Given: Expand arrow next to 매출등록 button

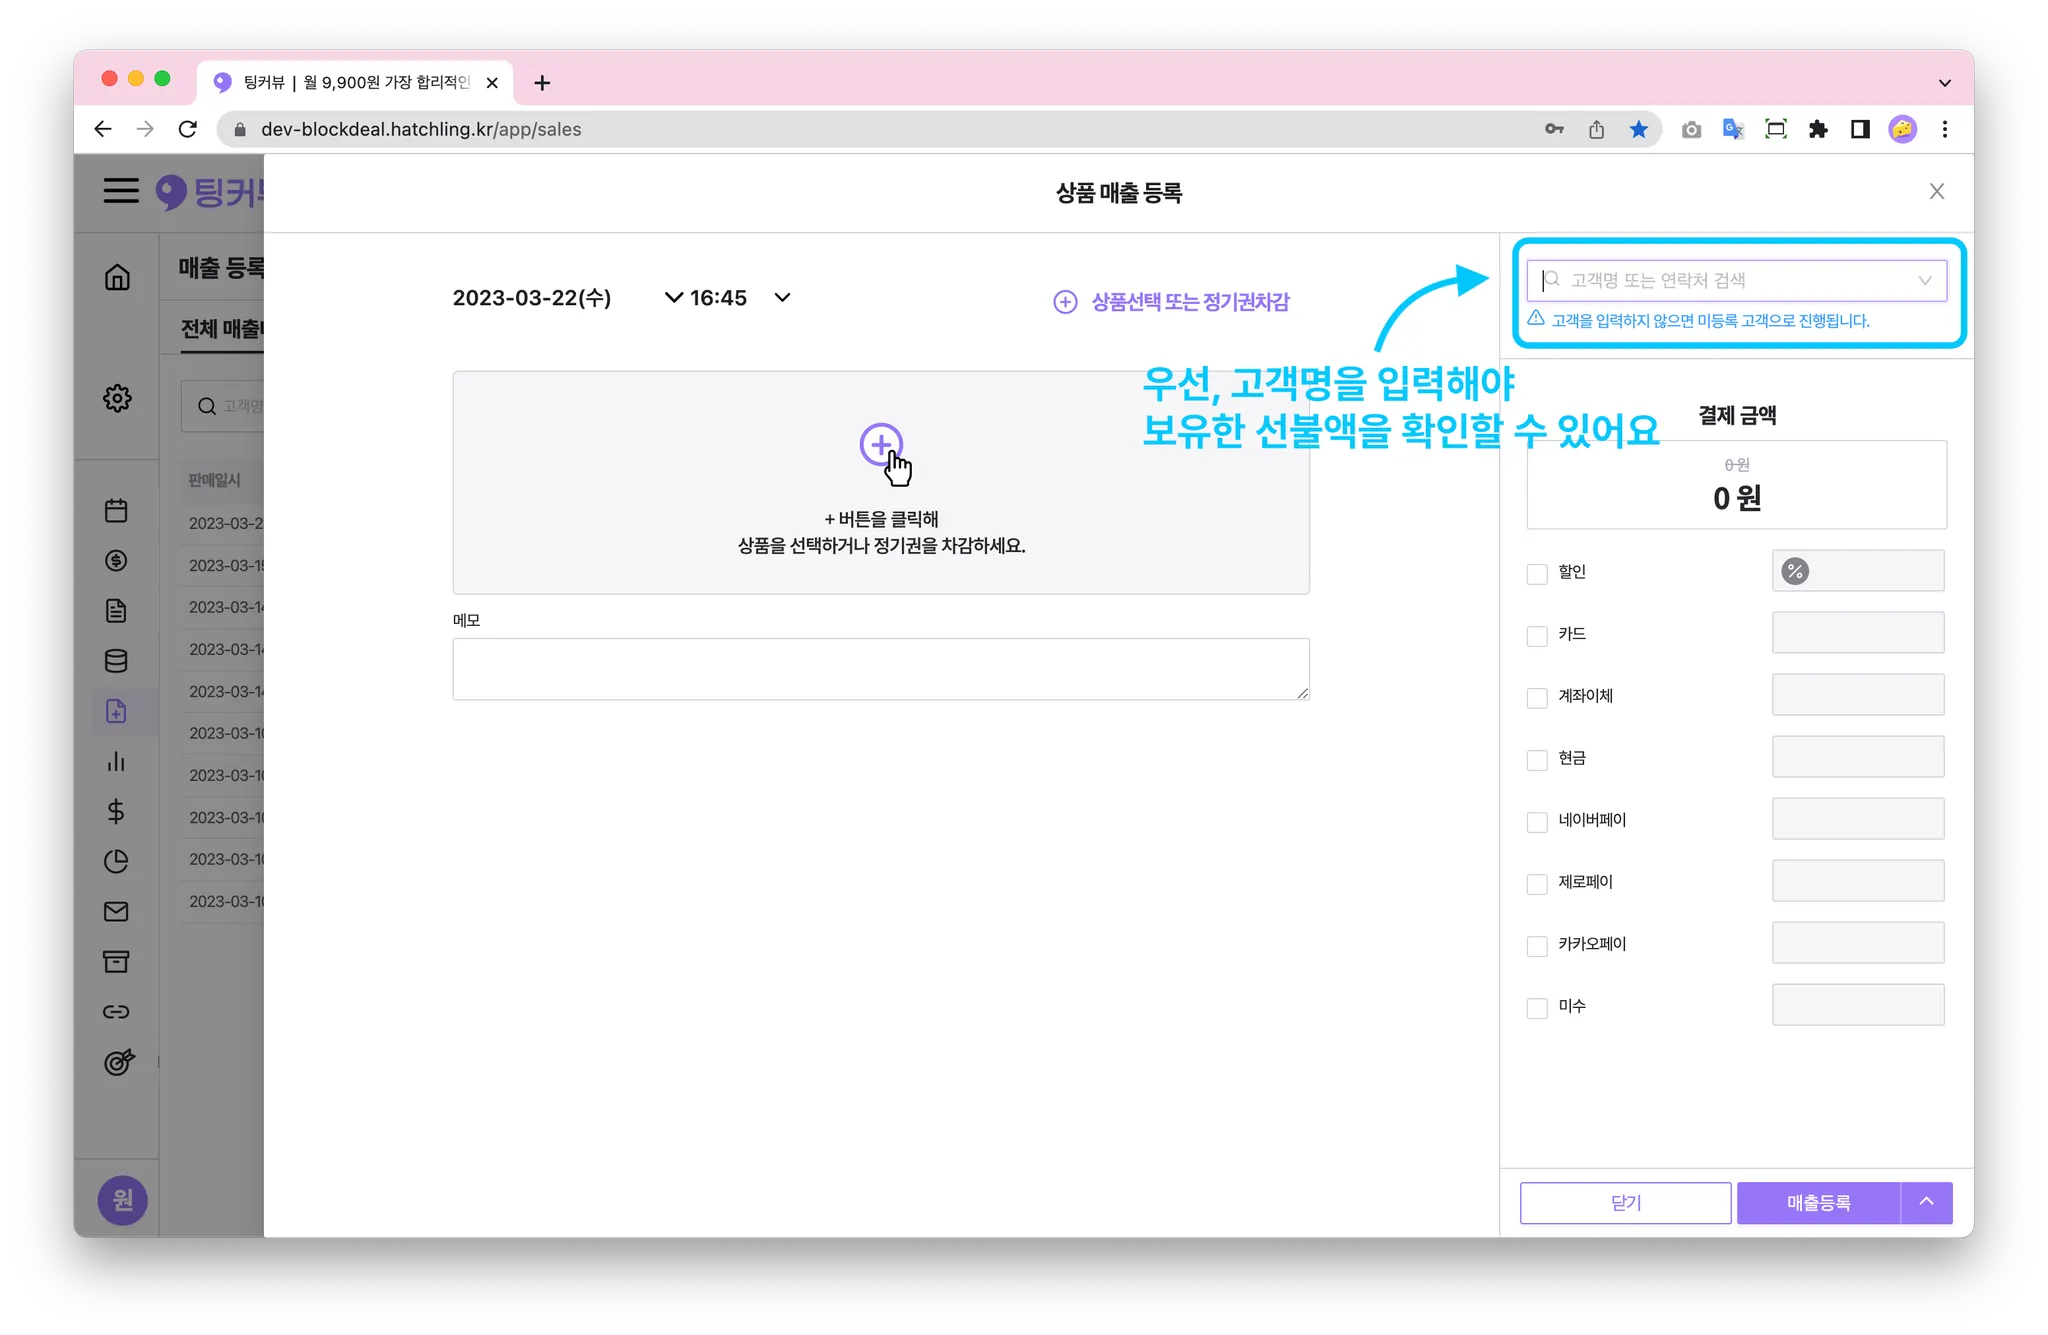Looking at the screenshot, I should [1926, 1202].
